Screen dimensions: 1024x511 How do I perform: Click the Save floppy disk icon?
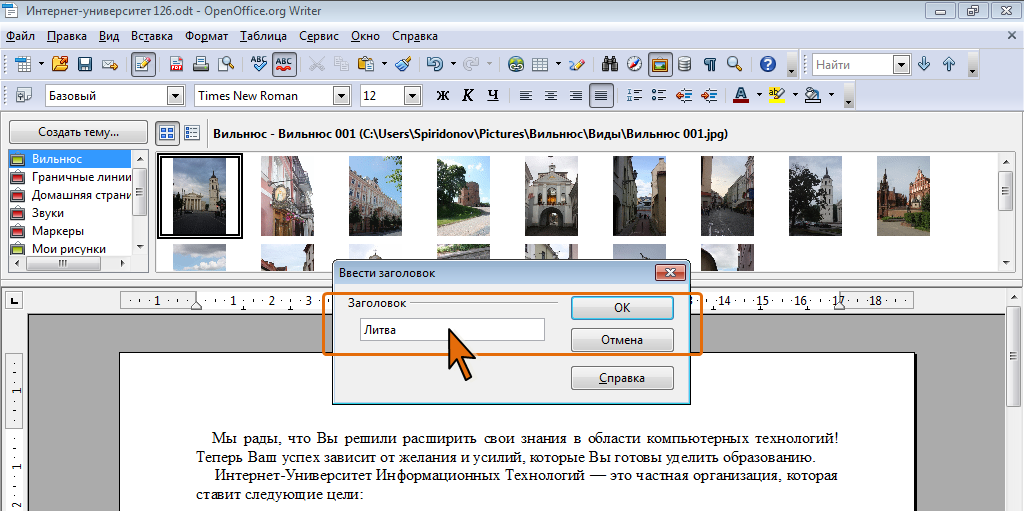tap(85, 64)
